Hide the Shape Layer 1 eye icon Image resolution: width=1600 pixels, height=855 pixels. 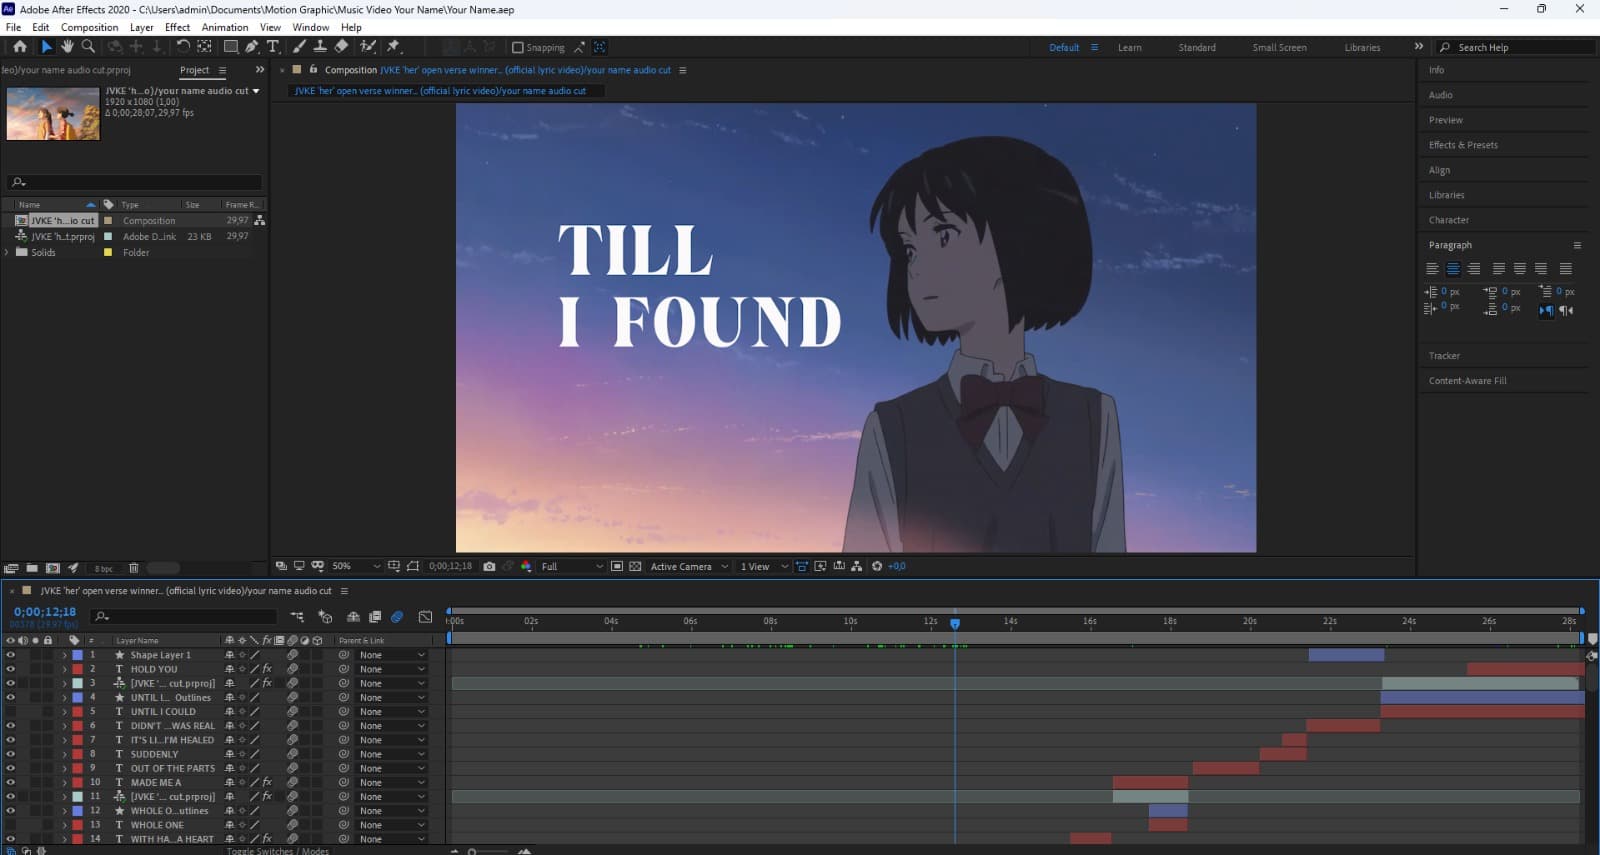(10, 655)
